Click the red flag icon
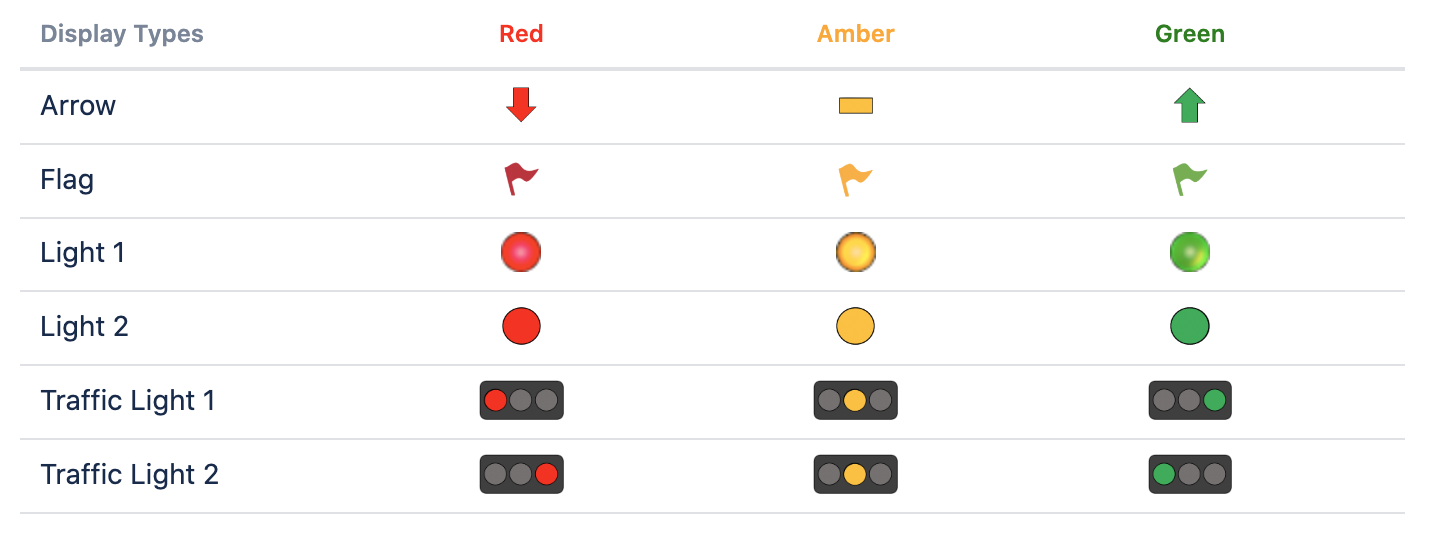The height and width of the screenshot is (546, 1432). 521,180
